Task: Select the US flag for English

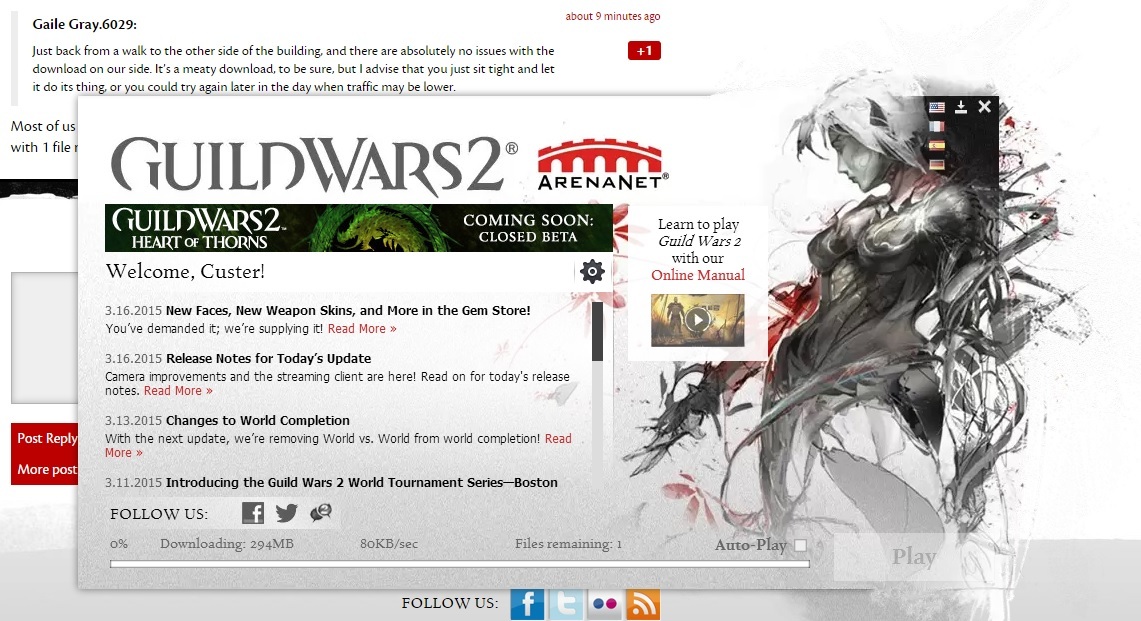Action: (937, 107)
